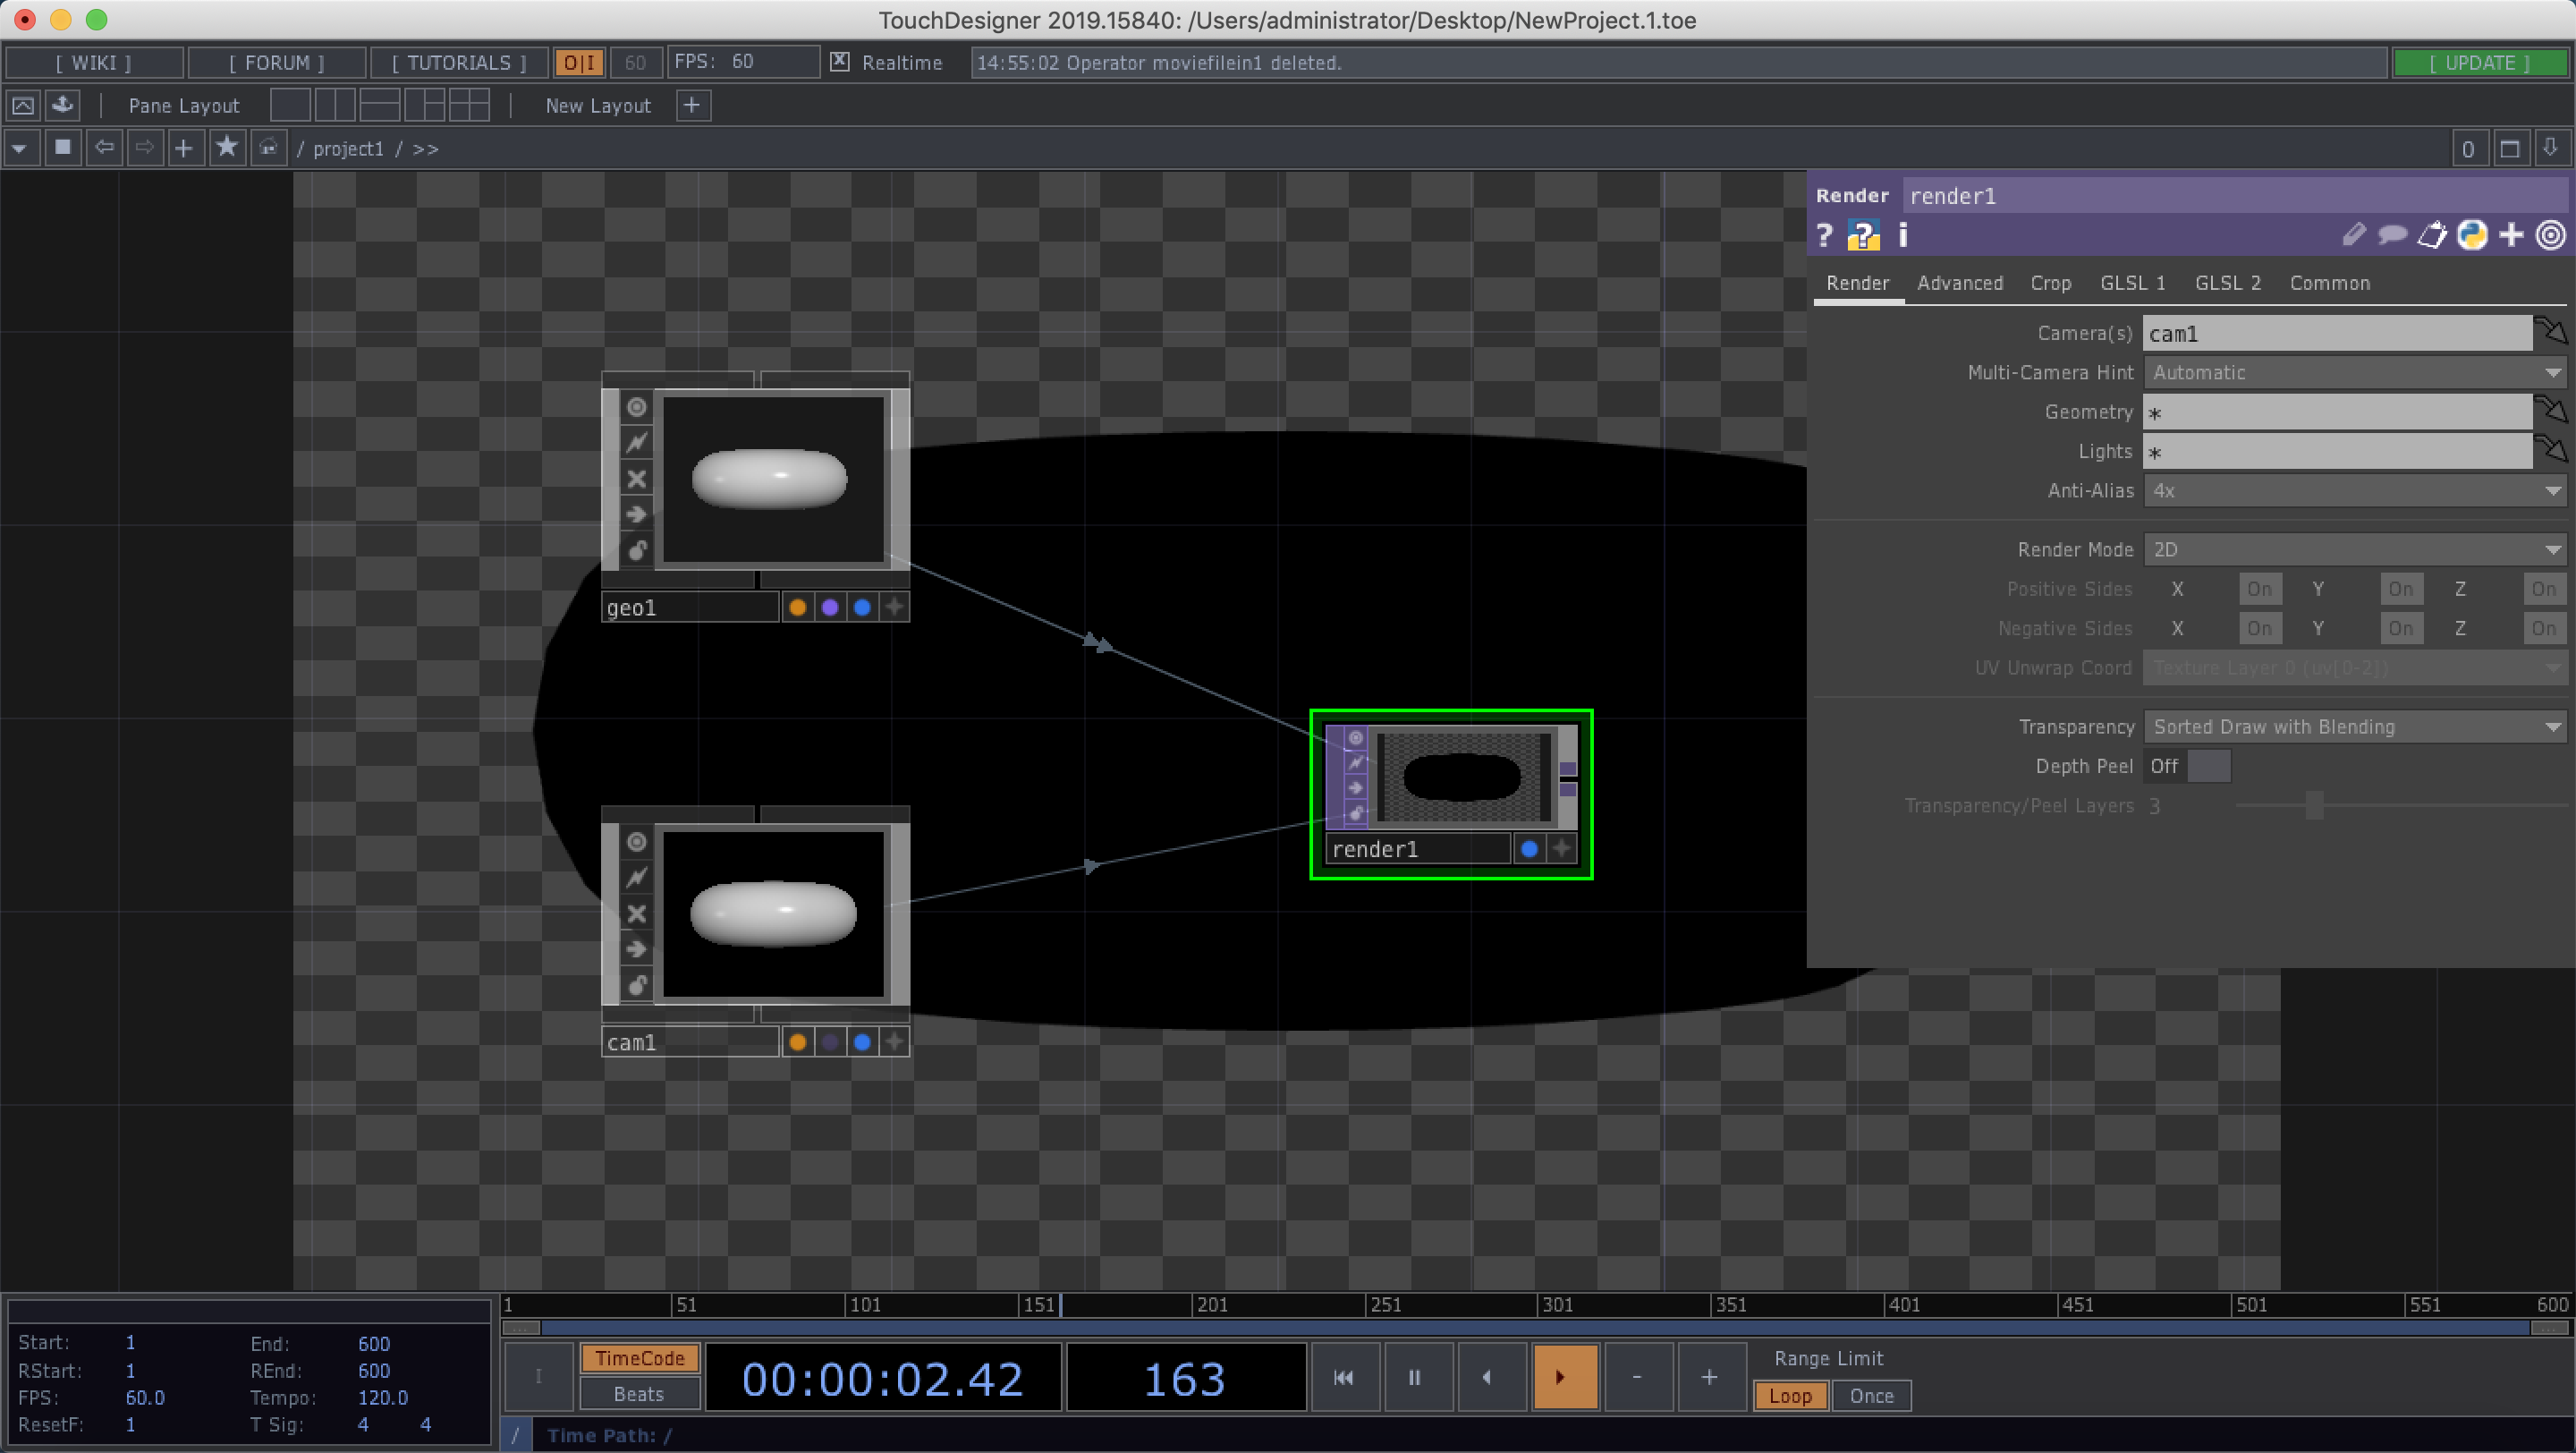Click the viewer active icon on geo1
2576x1453 pixels.
[x=637, y=407]
